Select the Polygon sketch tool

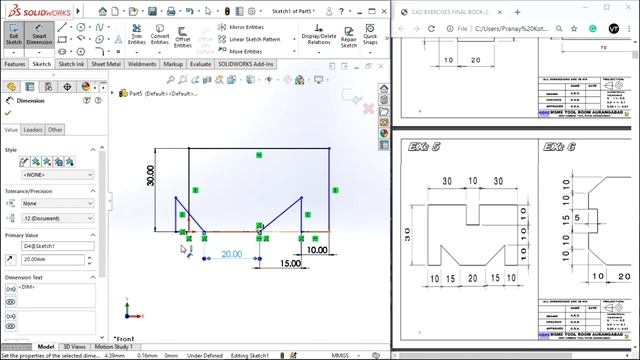pyautogui.click(x=81, y=51)
